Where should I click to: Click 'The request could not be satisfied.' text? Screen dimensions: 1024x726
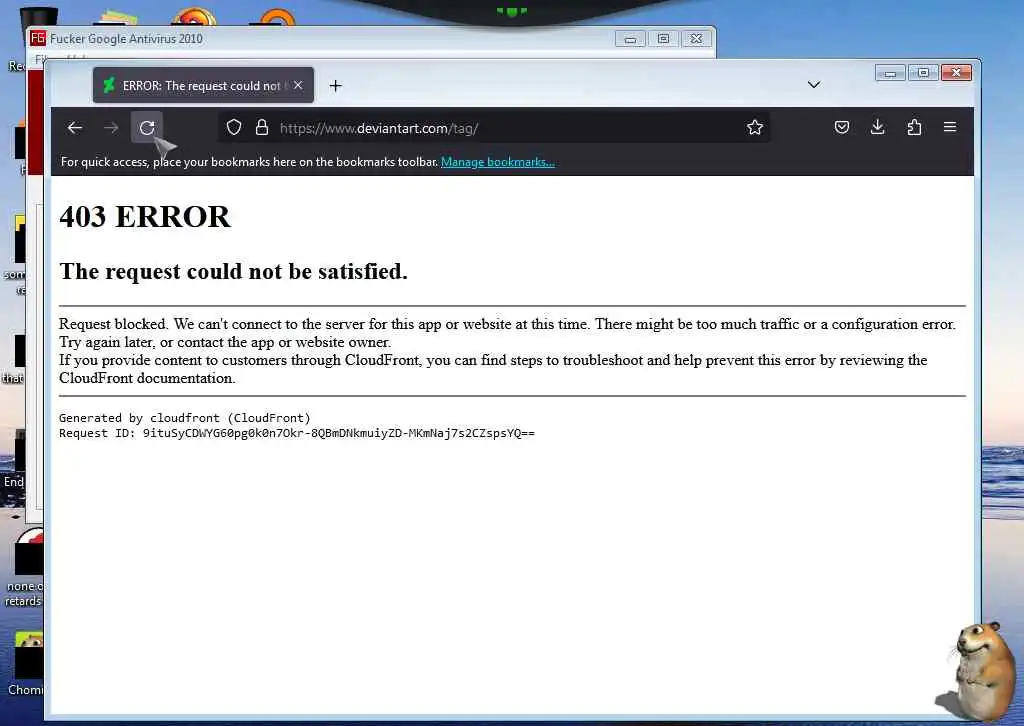click(x=233, y=271)
